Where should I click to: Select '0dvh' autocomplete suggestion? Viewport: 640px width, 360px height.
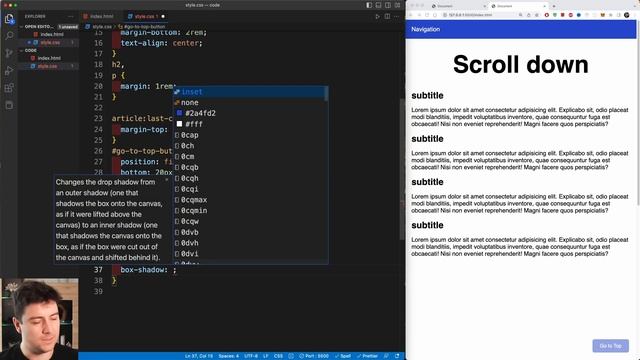point(250,243)
